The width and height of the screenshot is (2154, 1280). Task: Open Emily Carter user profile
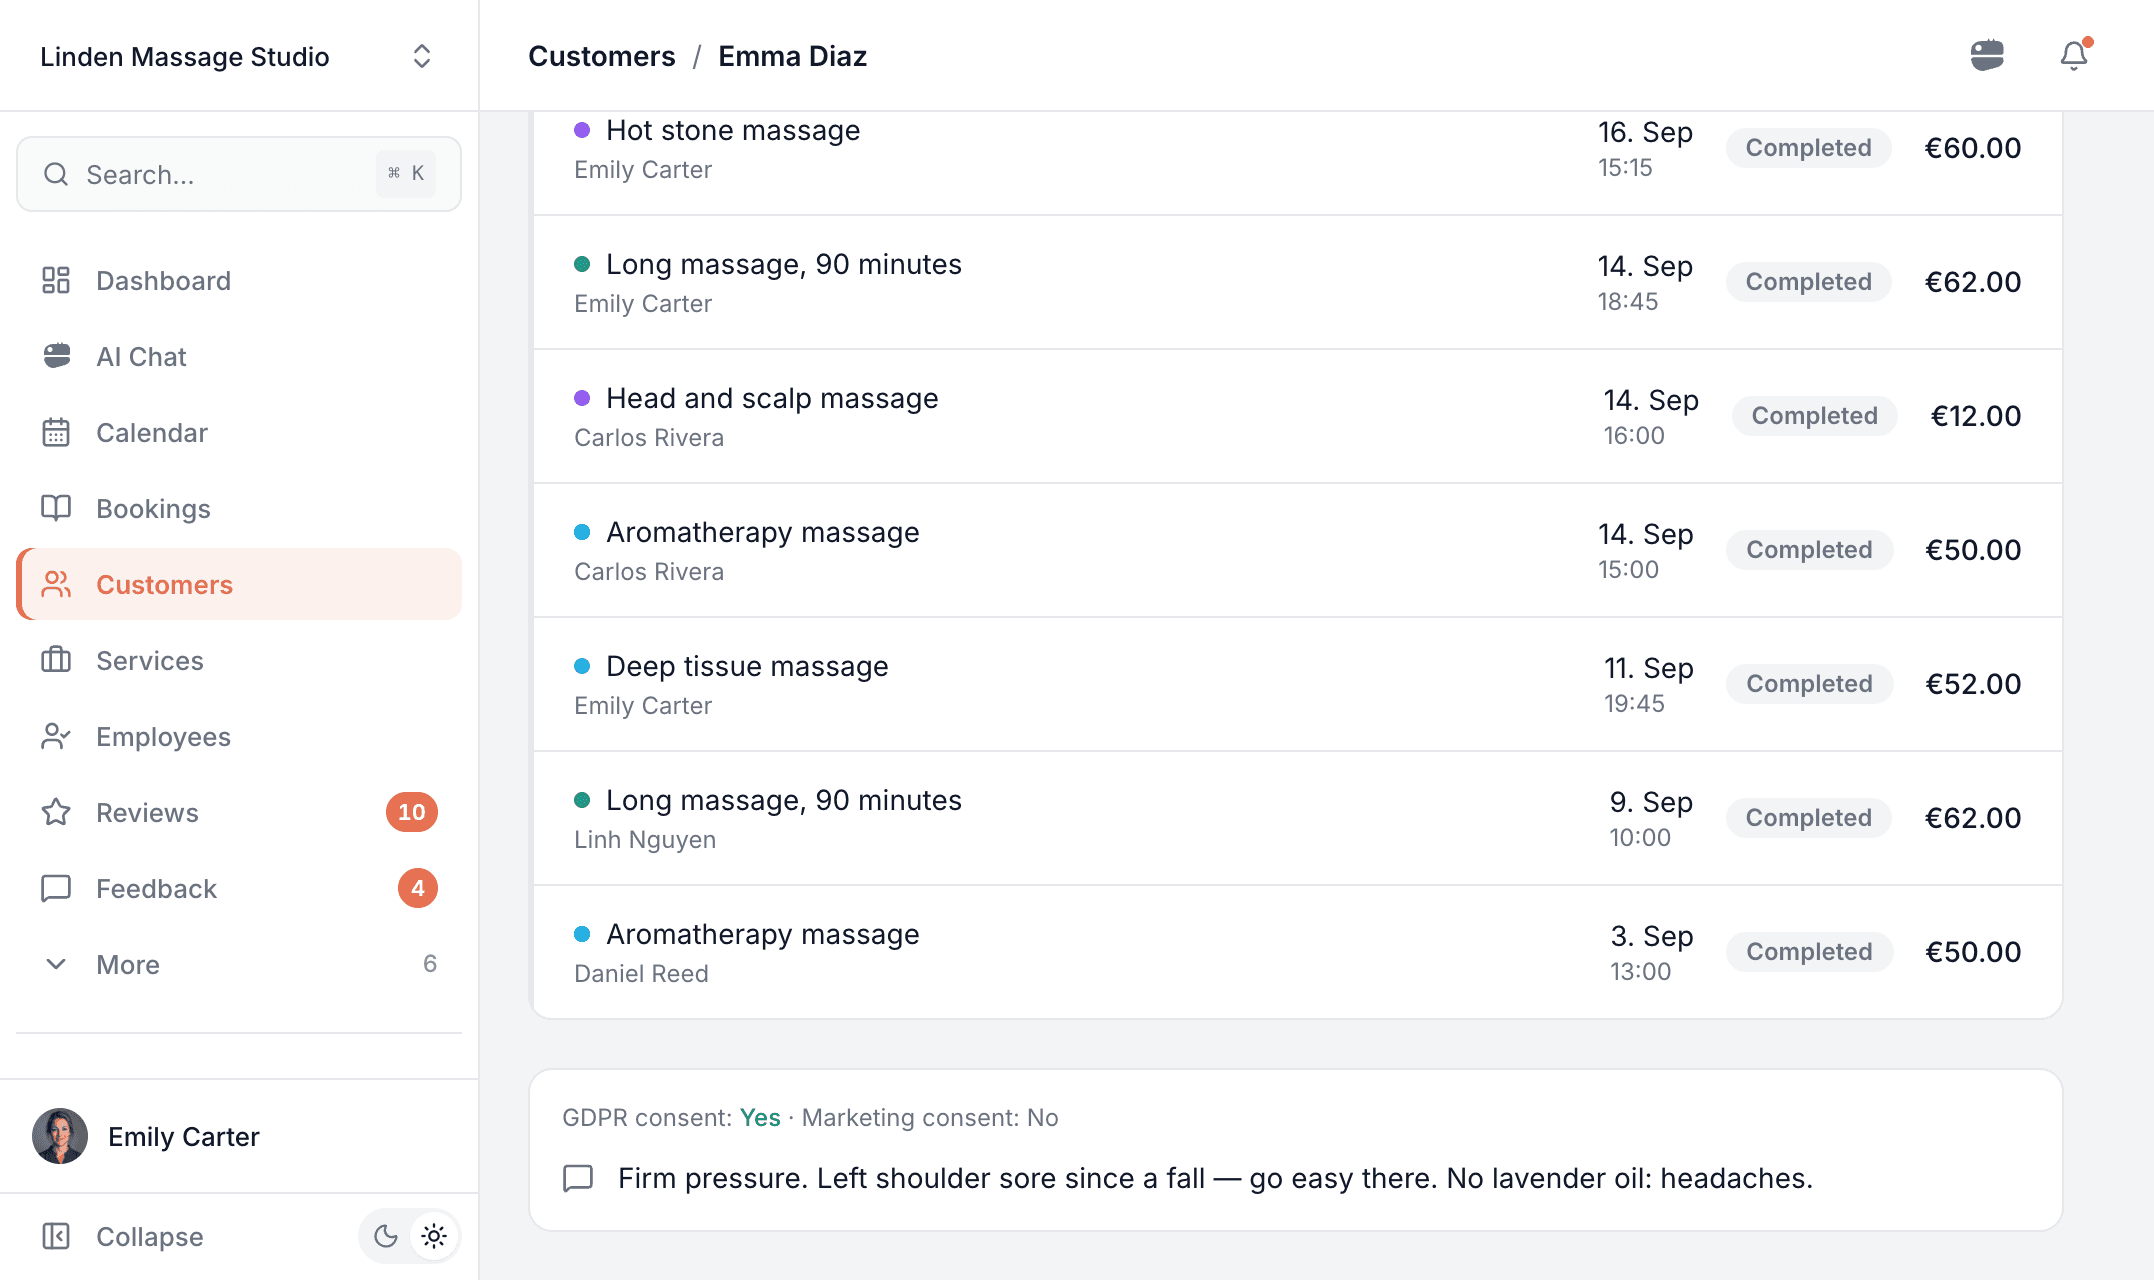coord(238,1136)
